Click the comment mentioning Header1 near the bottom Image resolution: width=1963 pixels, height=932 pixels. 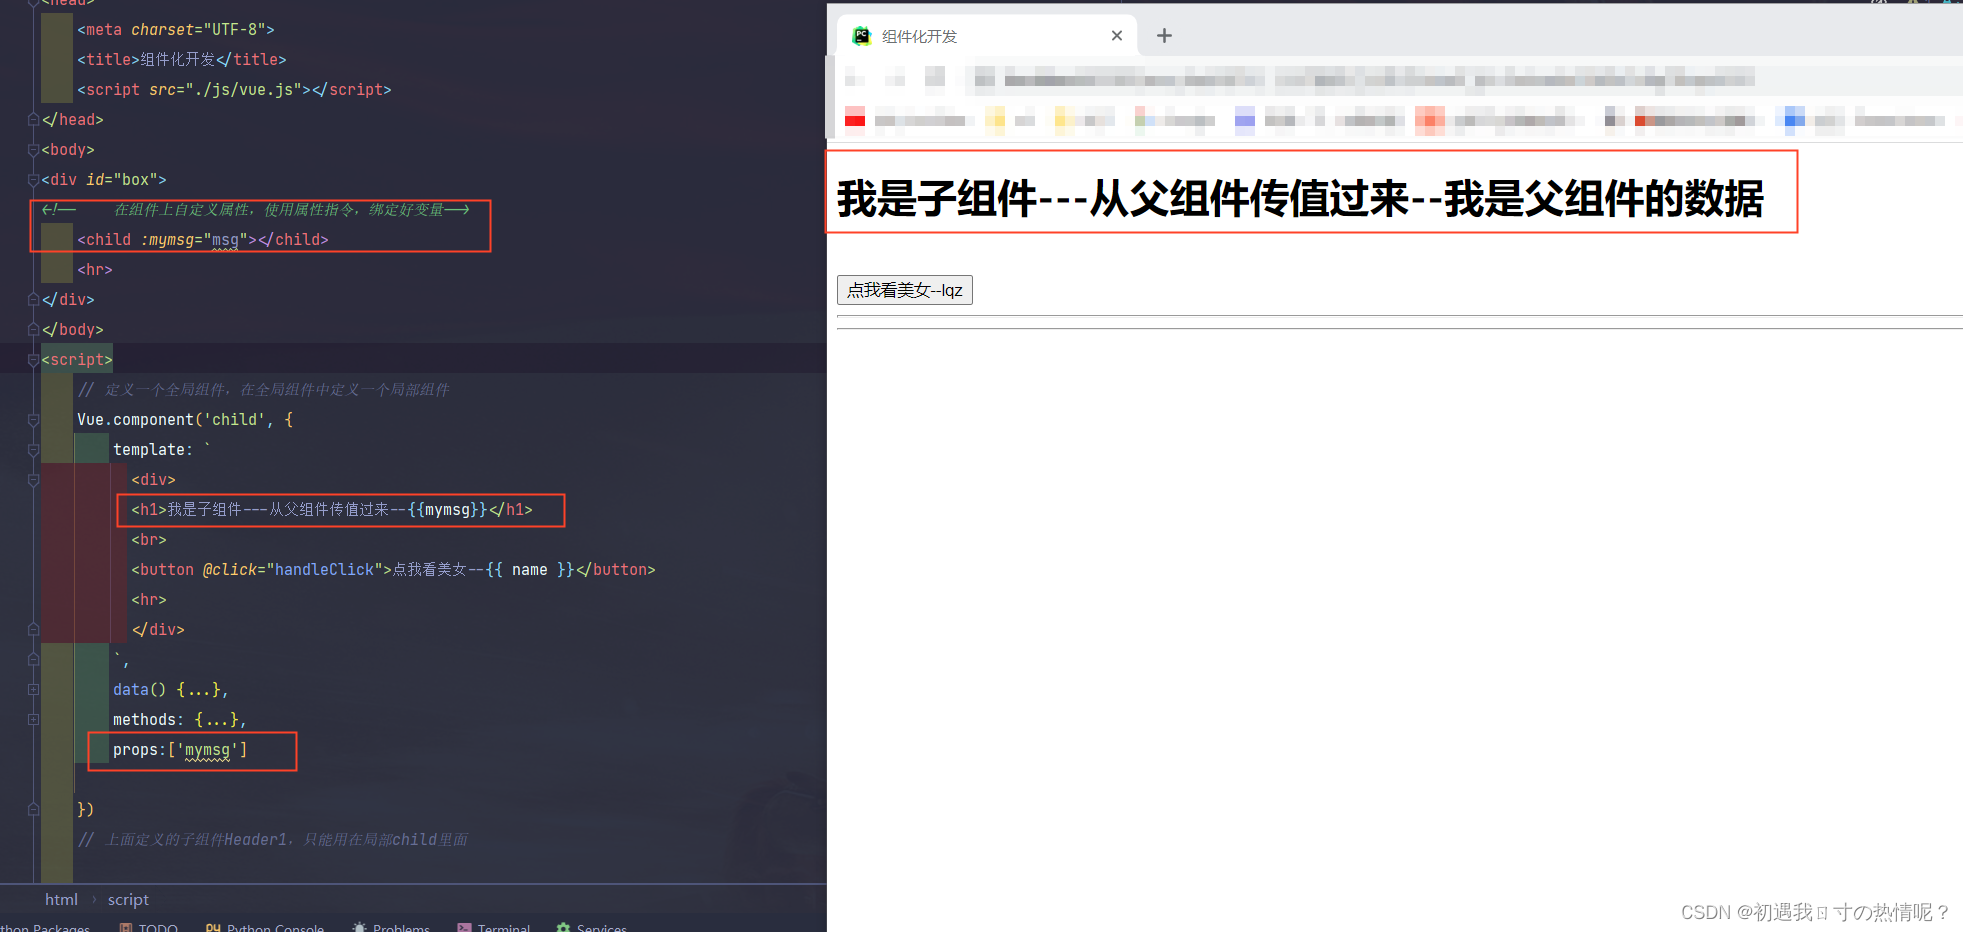click(x=273, y=840)
